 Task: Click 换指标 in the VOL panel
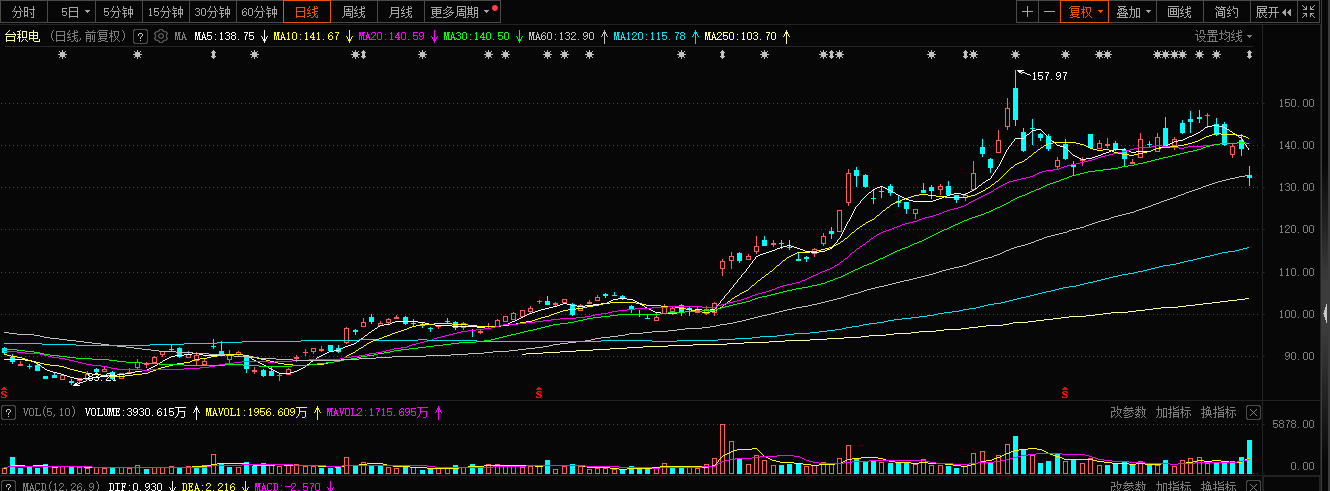1219,412
